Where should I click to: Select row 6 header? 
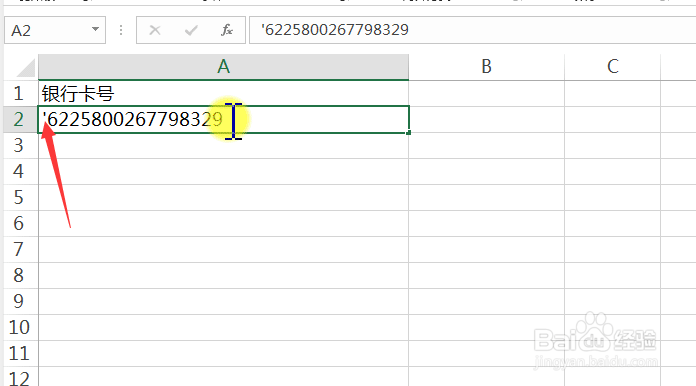(20, 223)
